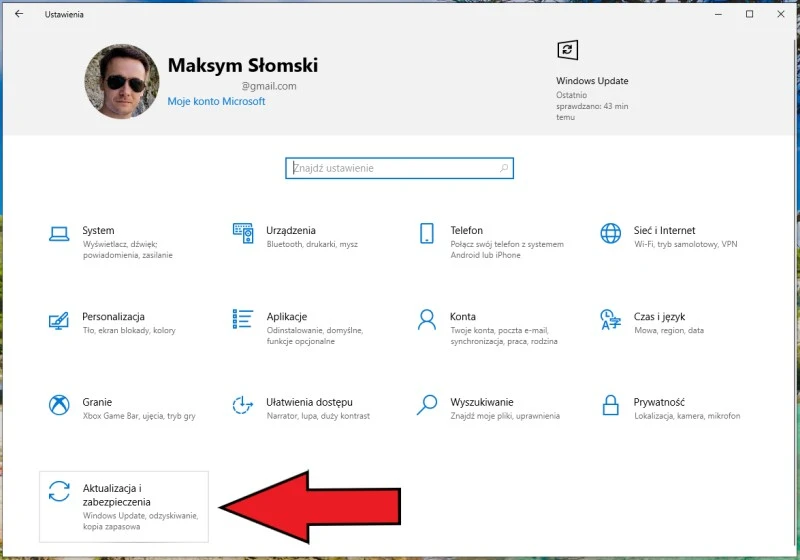Click the Wyszukiwanie magnifier icon

(427, 405)
